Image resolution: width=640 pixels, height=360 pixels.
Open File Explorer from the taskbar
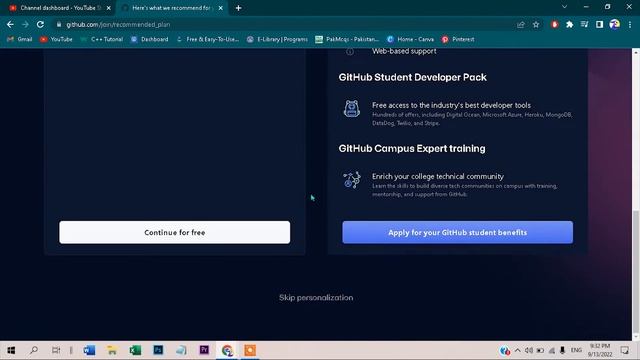[x=112, y=350]
